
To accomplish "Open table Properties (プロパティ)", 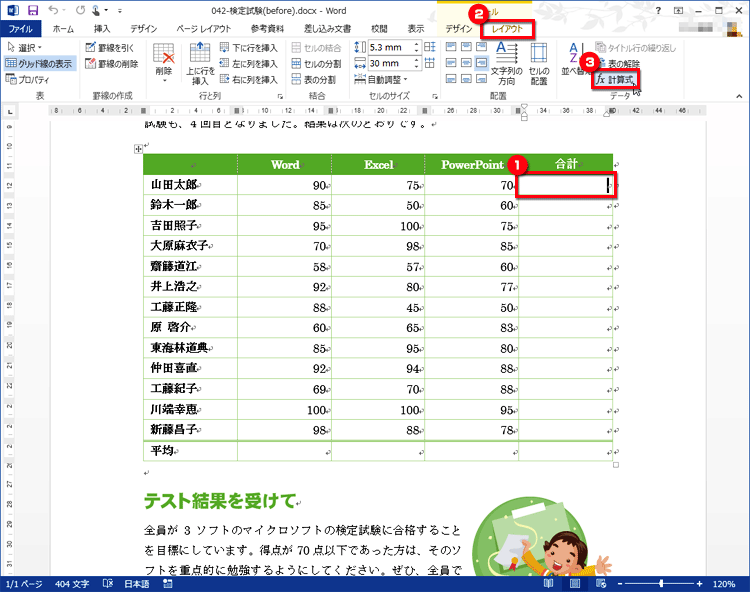I will point(28,79).
